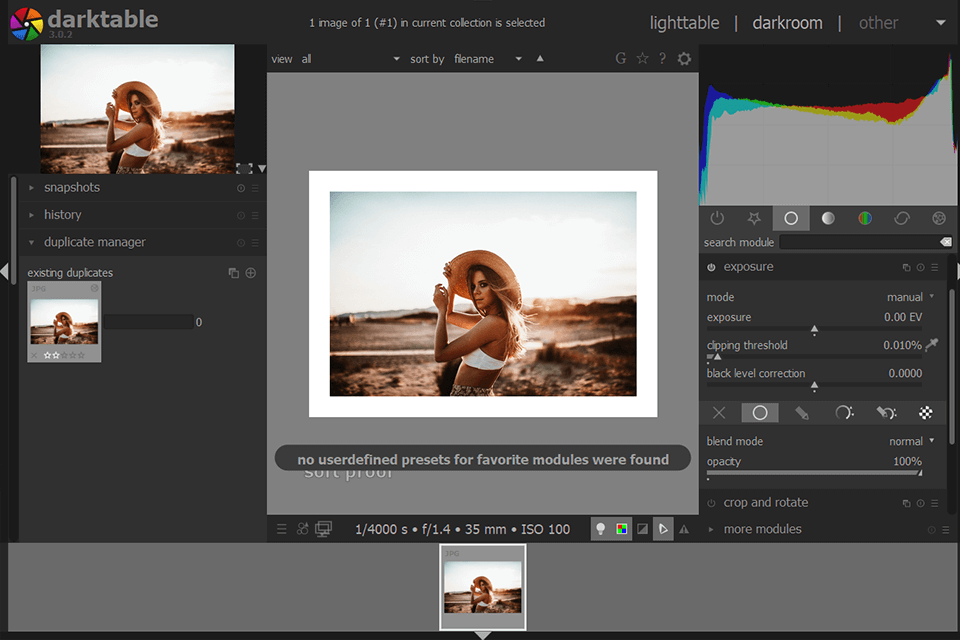Open the color modules group
This screenshot has height=640, width=960.
(x=865, y=218)
